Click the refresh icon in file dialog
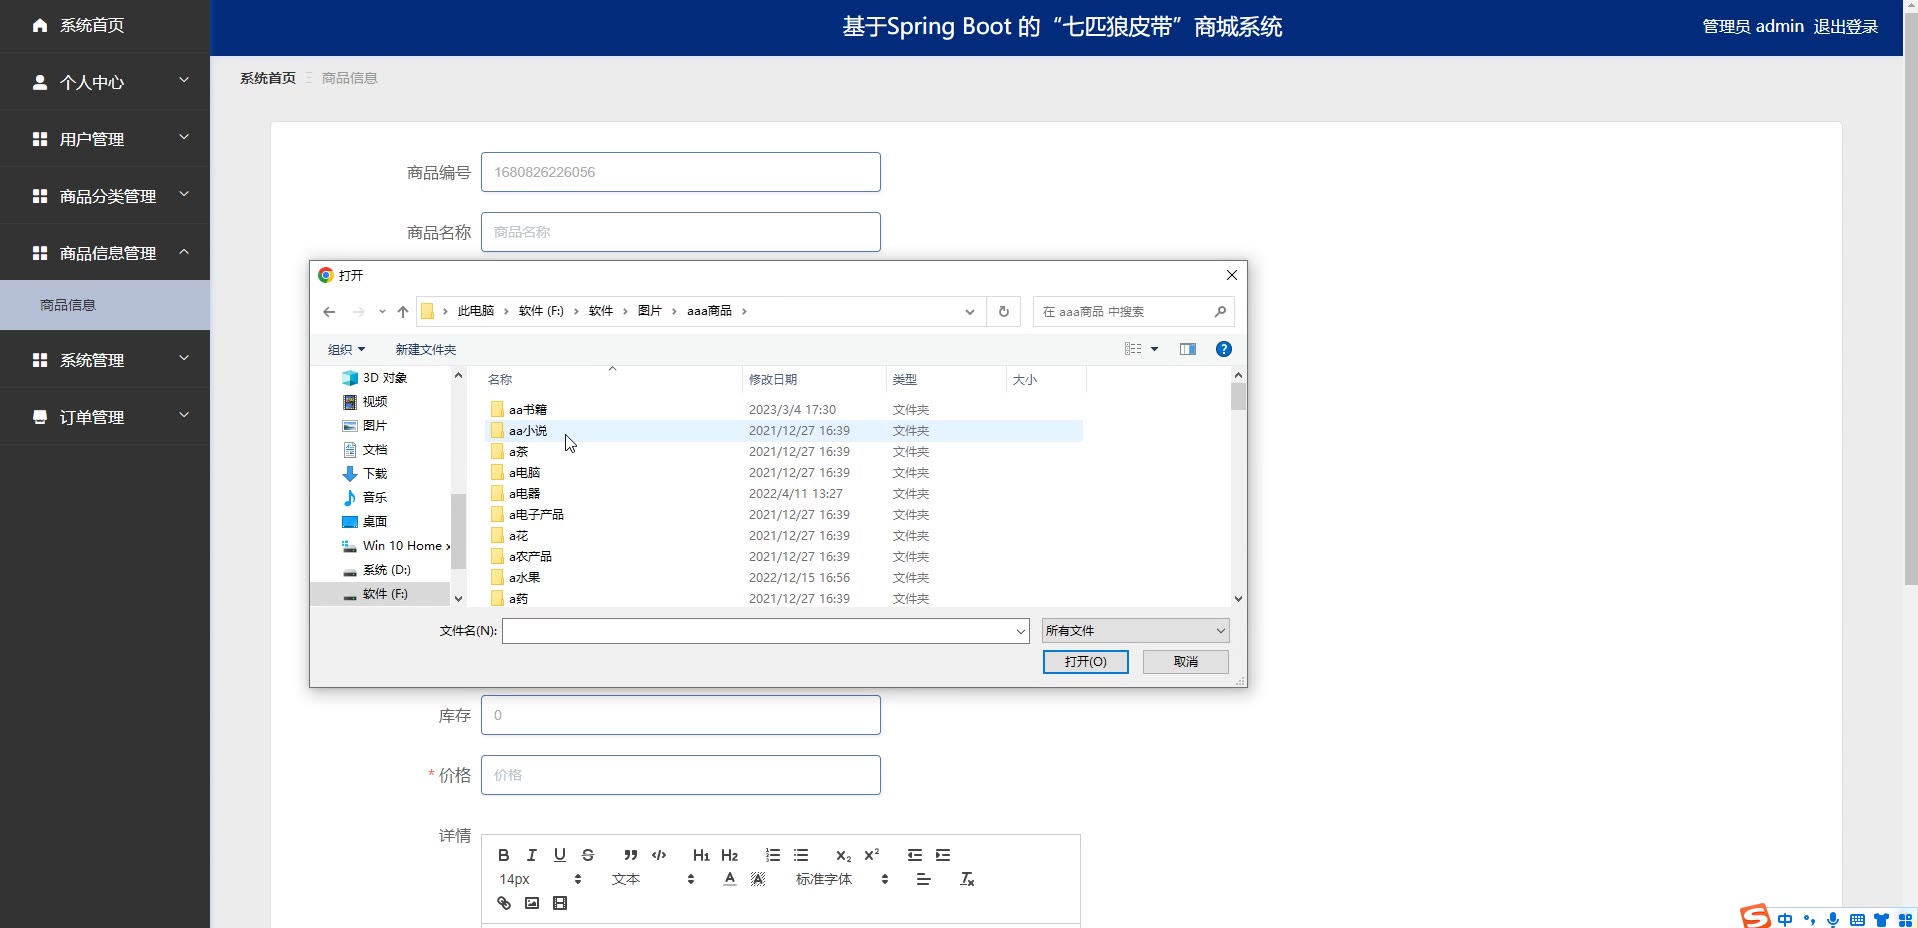Image resolution: width=1918 pixels, height=928 pixels. tap(1004, 312)
